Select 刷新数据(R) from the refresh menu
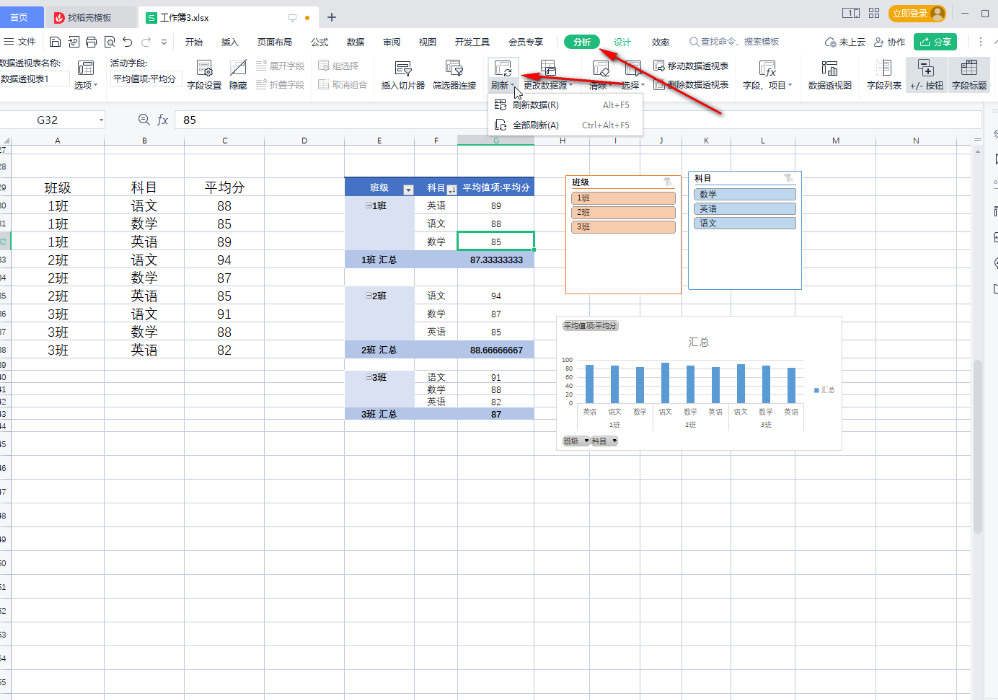This screenshot has height=700, width=998. pos(534,105)
